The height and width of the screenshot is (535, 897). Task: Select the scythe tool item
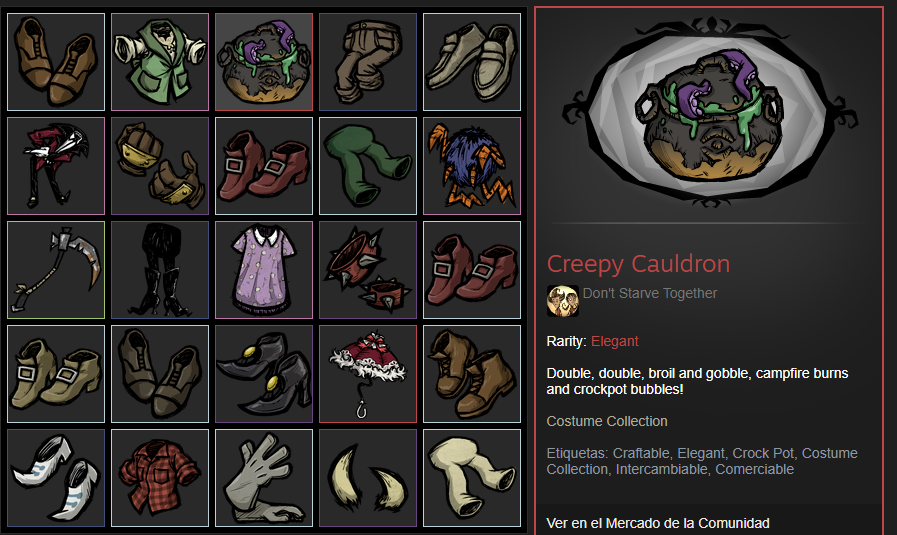[x=56, y=270]
